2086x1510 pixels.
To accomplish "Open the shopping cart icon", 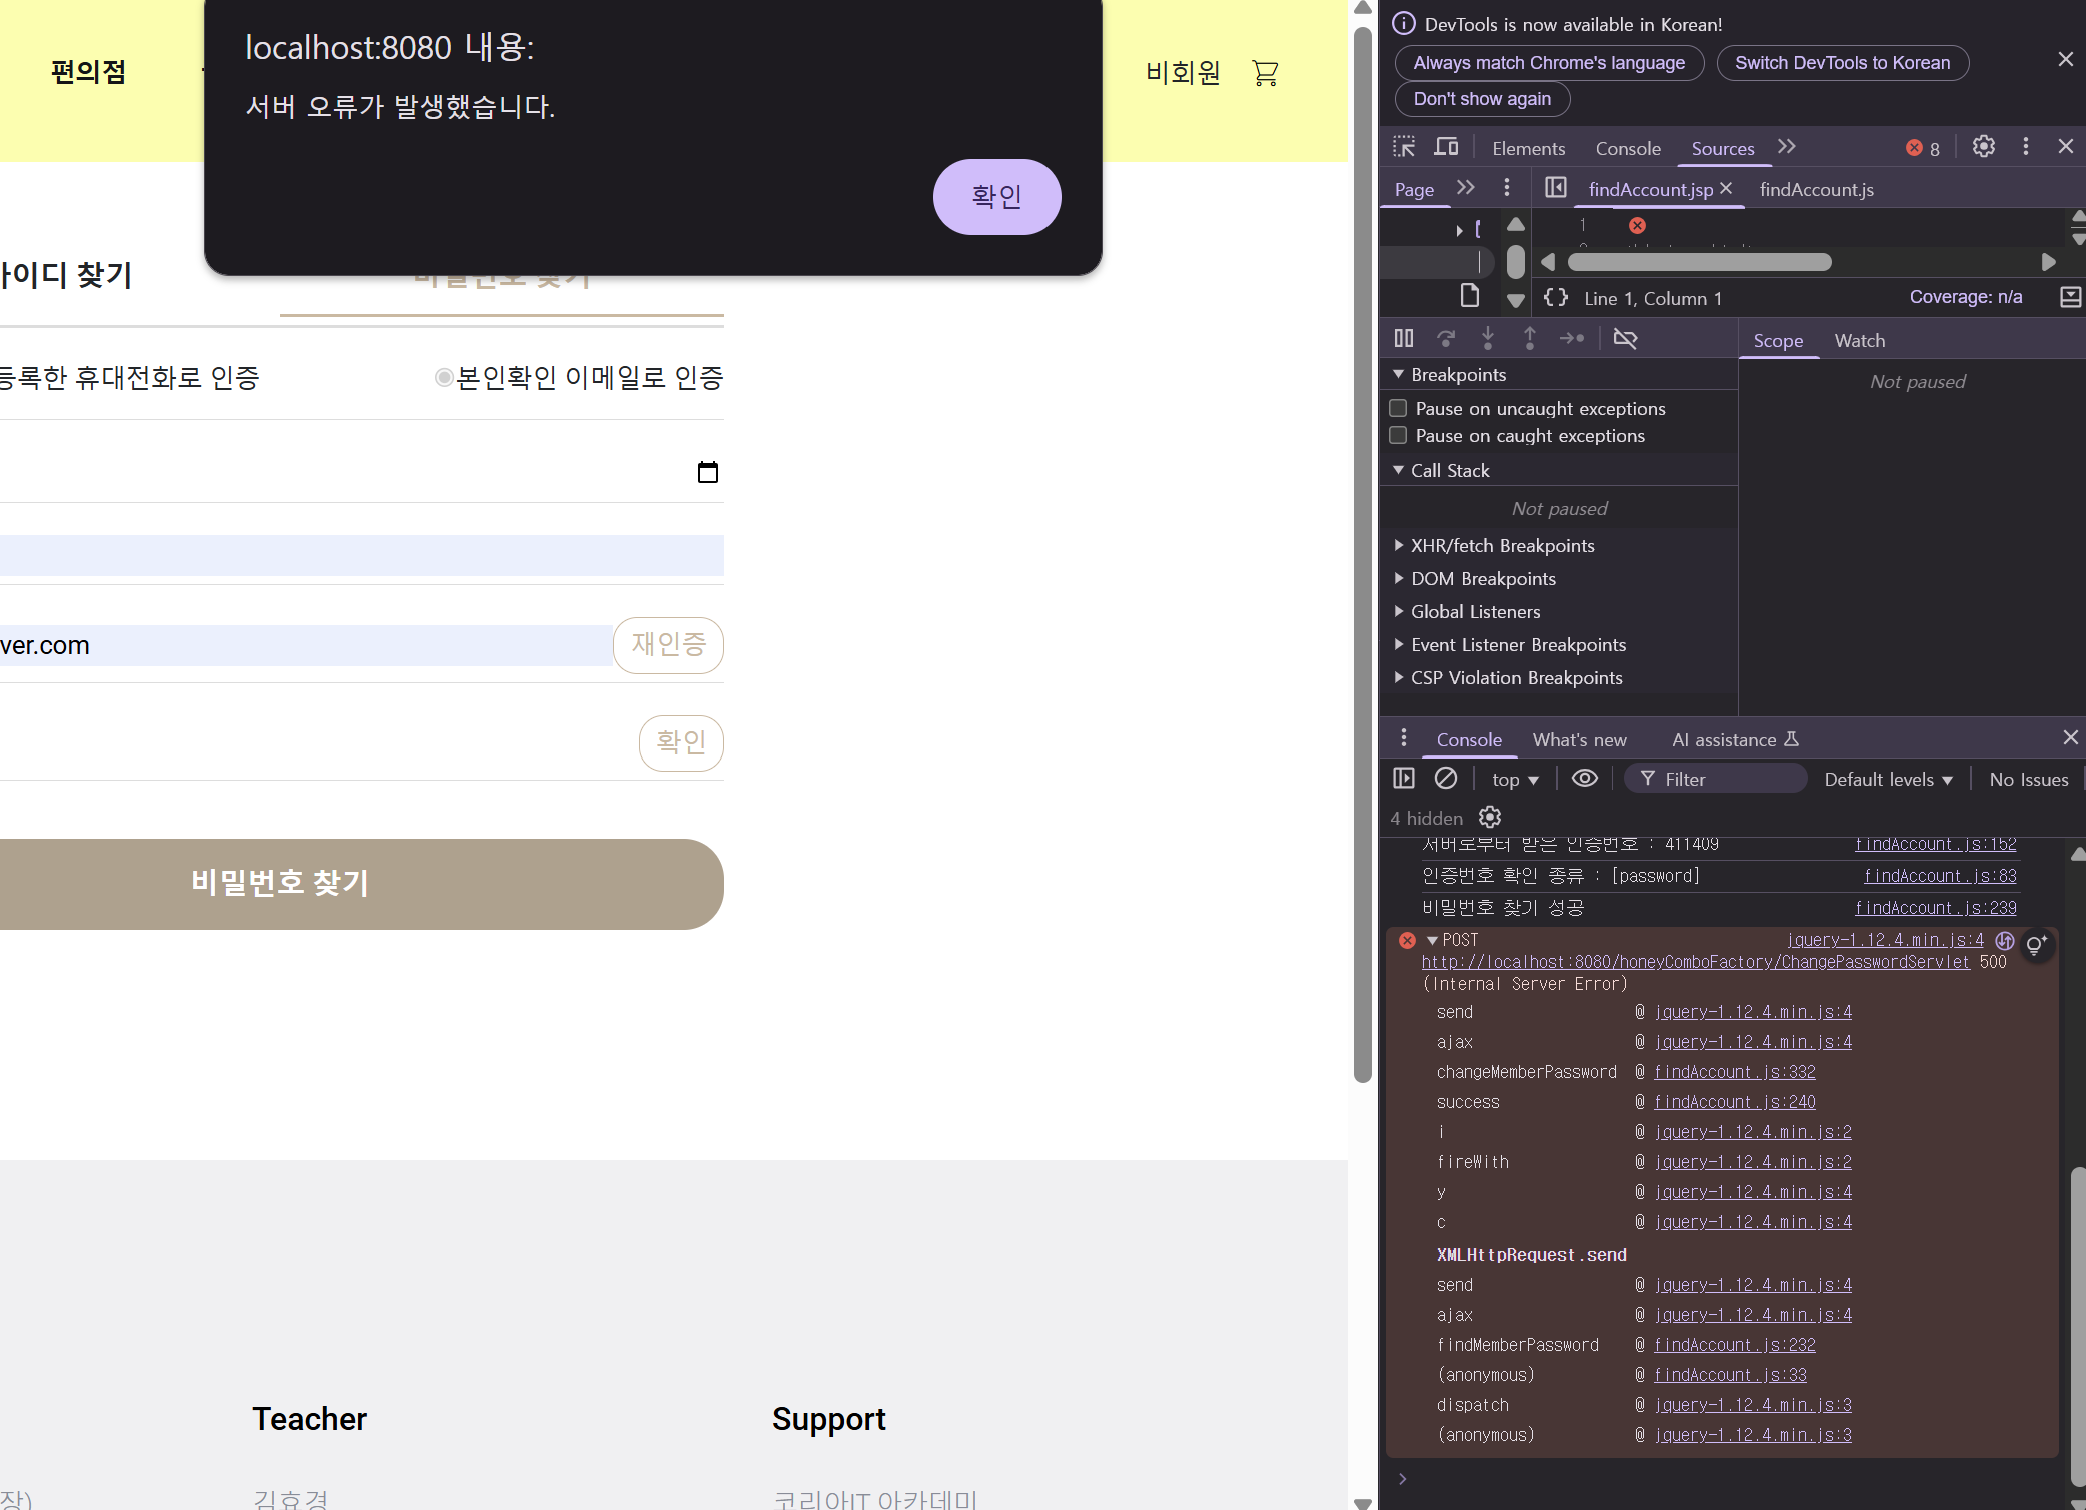I will coord(1265,73).
